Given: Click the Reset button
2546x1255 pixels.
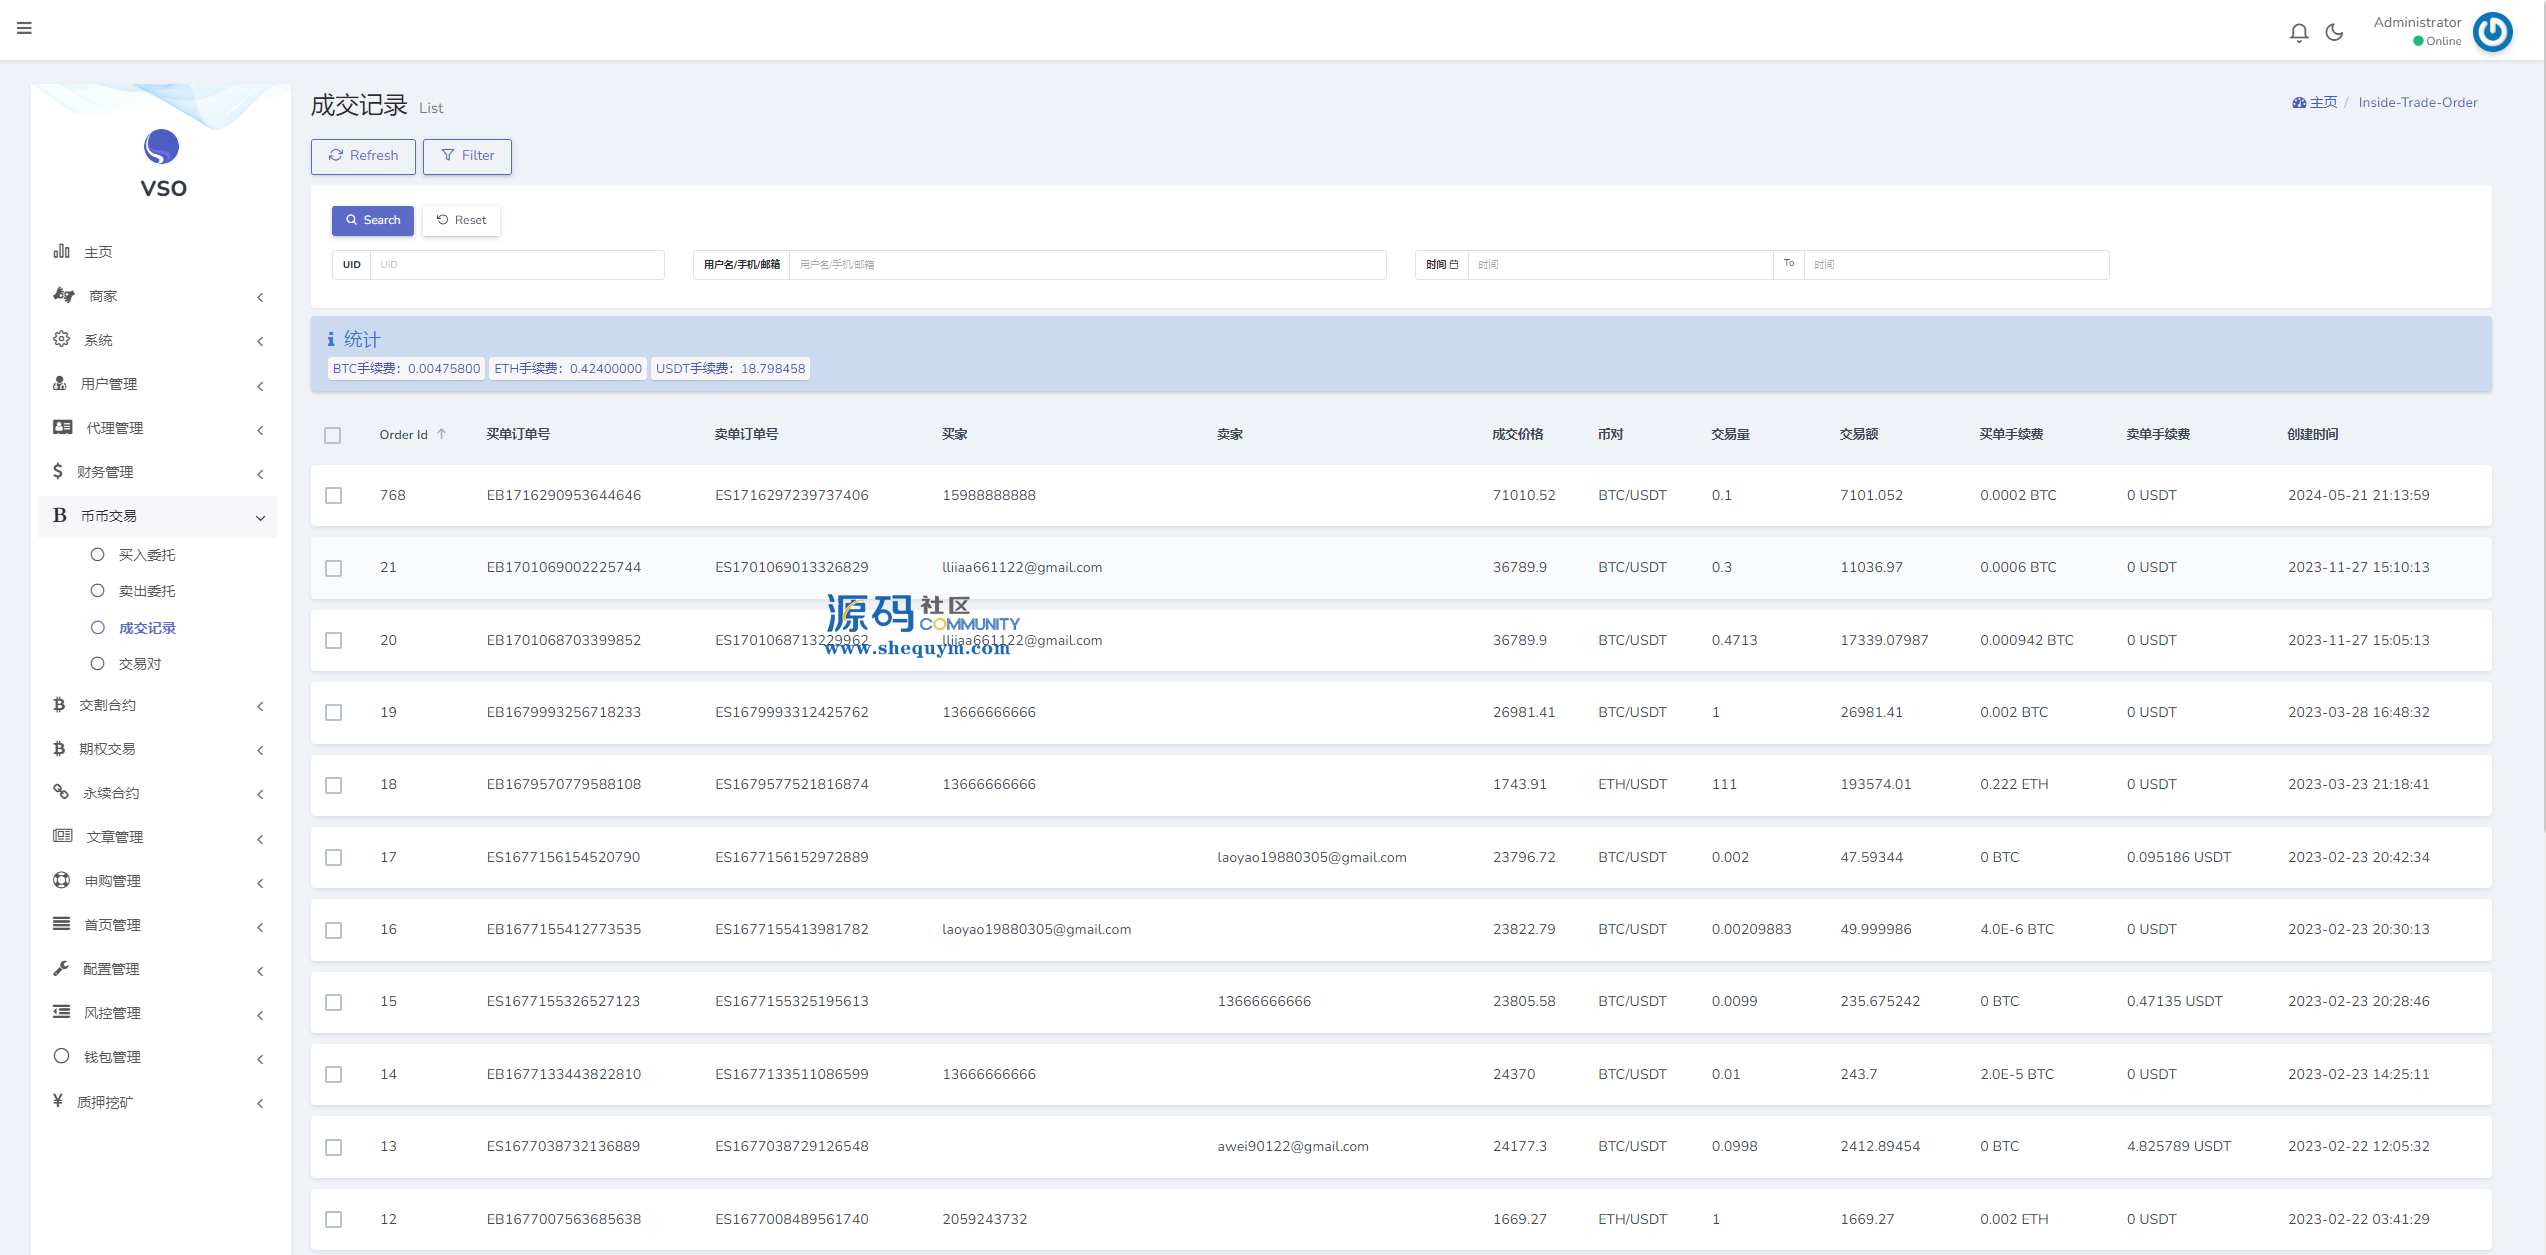Looking at the screenshot, I should click(x=461, y=220).
